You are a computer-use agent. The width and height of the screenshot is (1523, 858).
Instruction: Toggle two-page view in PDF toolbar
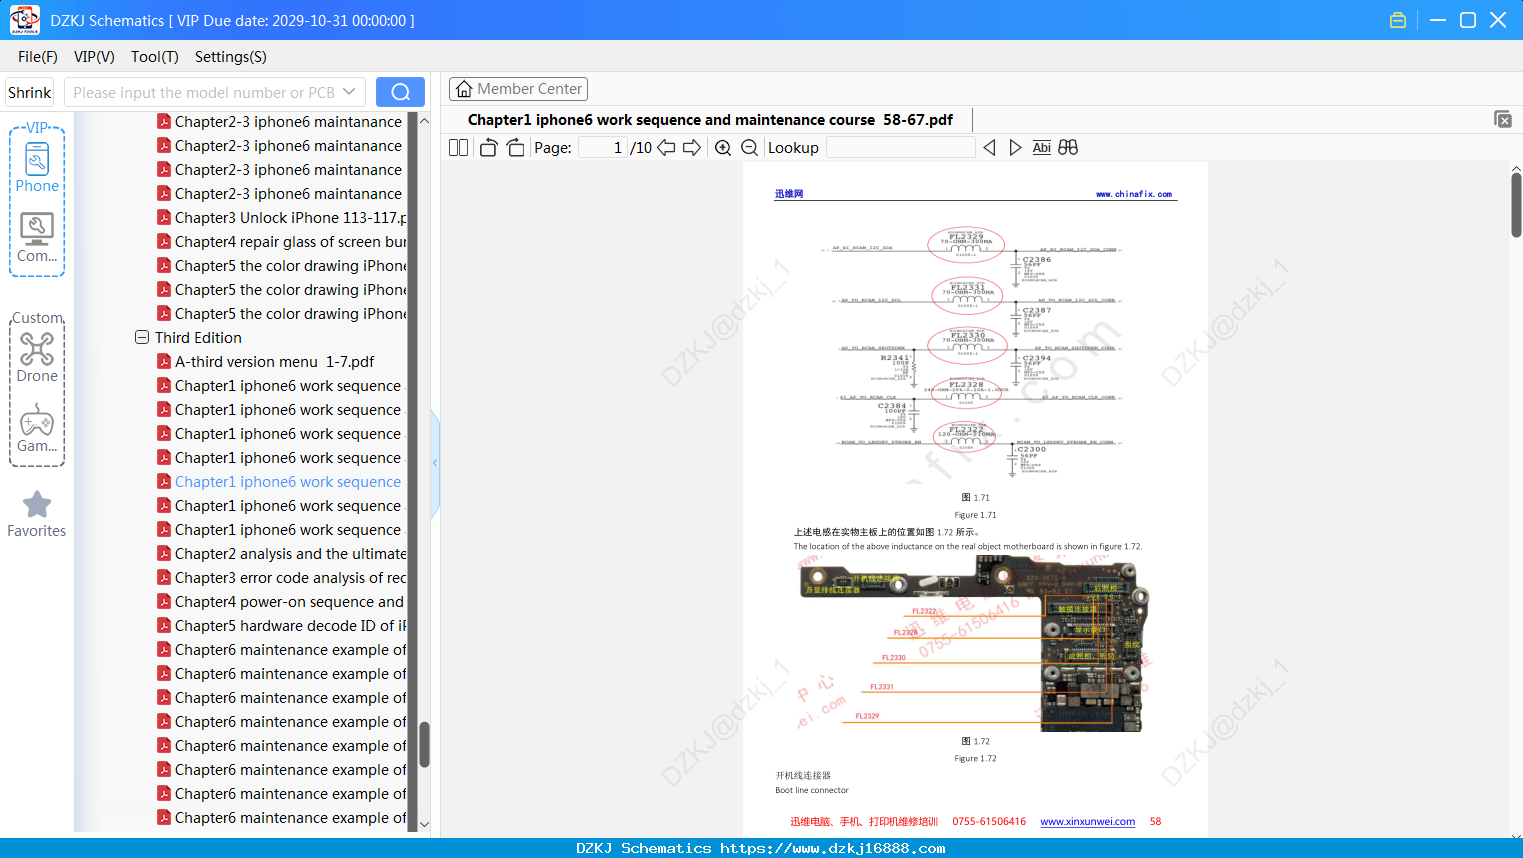pyautogui.click(x=458, y=148)
